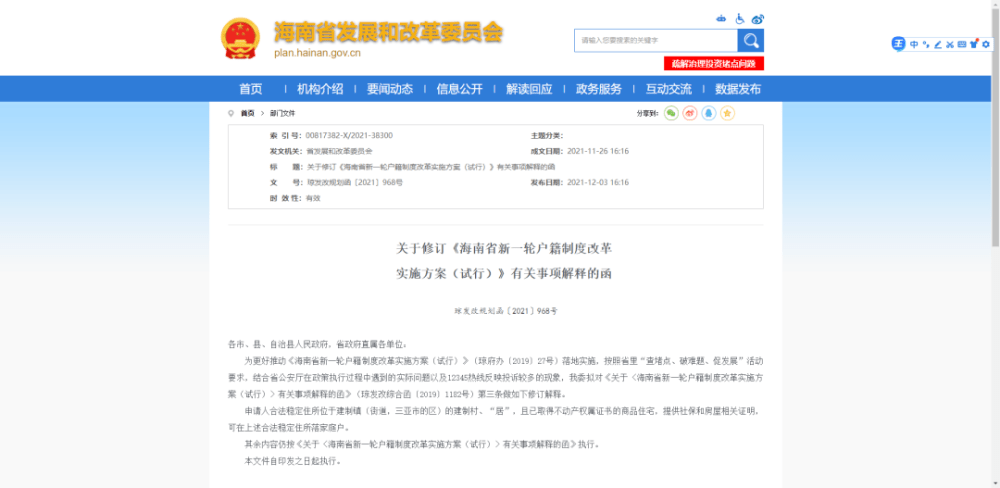Open the wheelchair accessibility mode icon

click(740, 18)
